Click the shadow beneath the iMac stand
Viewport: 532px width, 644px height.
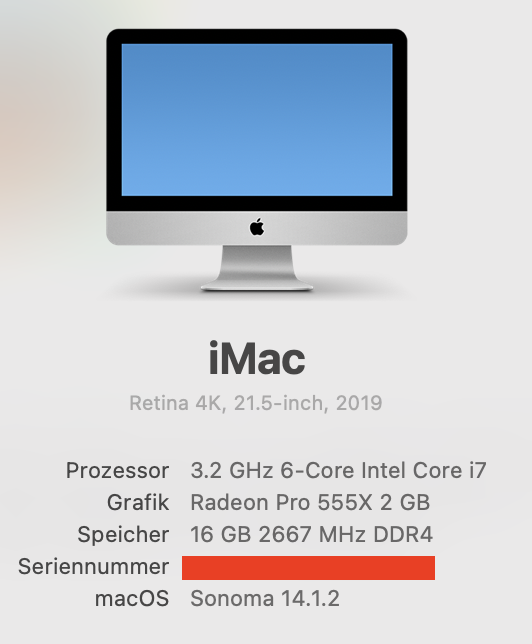(257, 294)
